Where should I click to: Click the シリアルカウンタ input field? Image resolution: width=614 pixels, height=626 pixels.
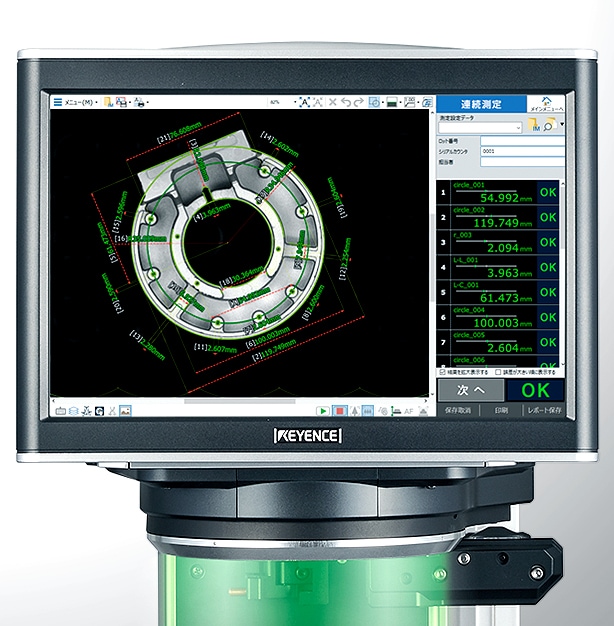tap(522, 151)
